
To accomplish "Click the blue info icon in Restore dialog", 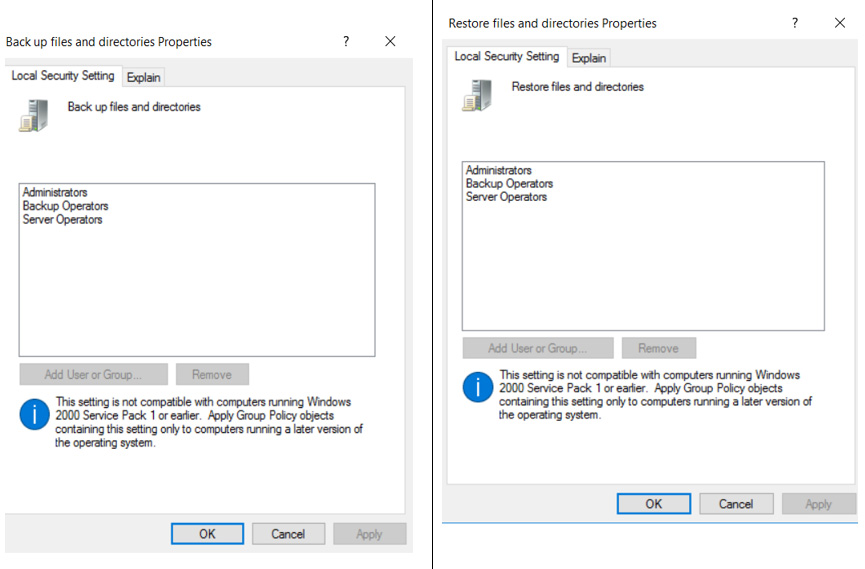I will (478, 387).
